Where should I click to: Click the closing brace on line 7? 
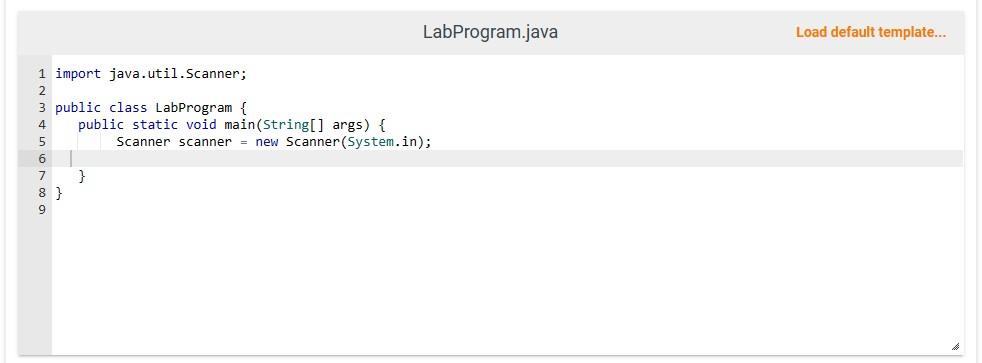[82, 176]
